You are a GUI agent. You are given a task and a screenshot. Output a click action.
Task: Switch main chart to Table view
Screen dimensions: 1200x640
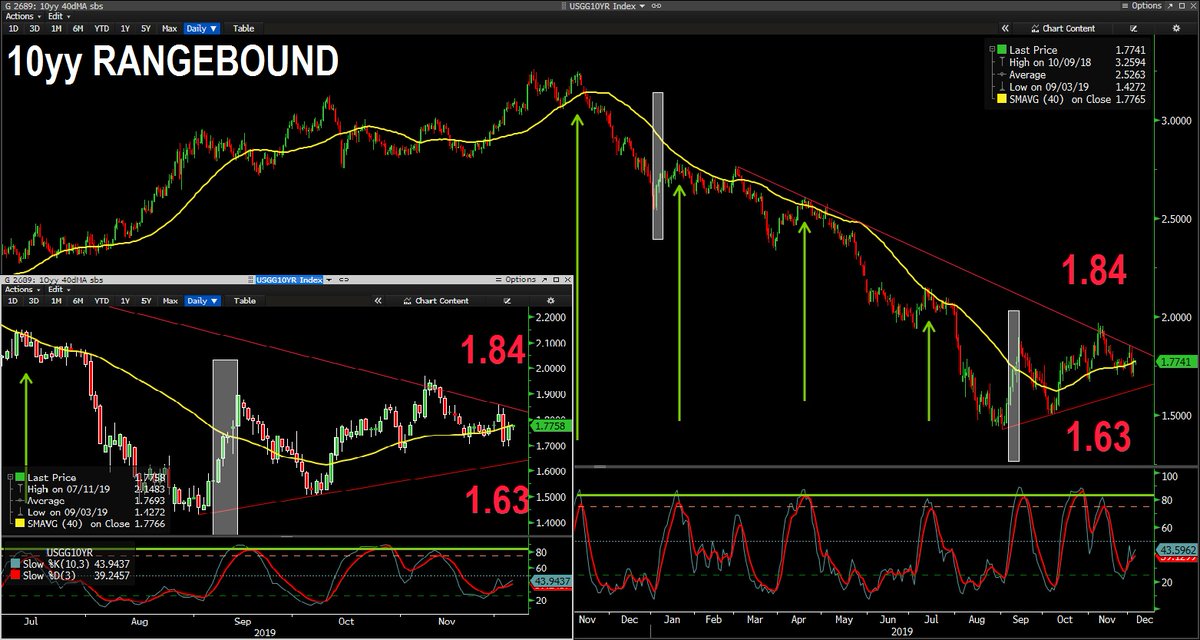(x=244, y=29)
